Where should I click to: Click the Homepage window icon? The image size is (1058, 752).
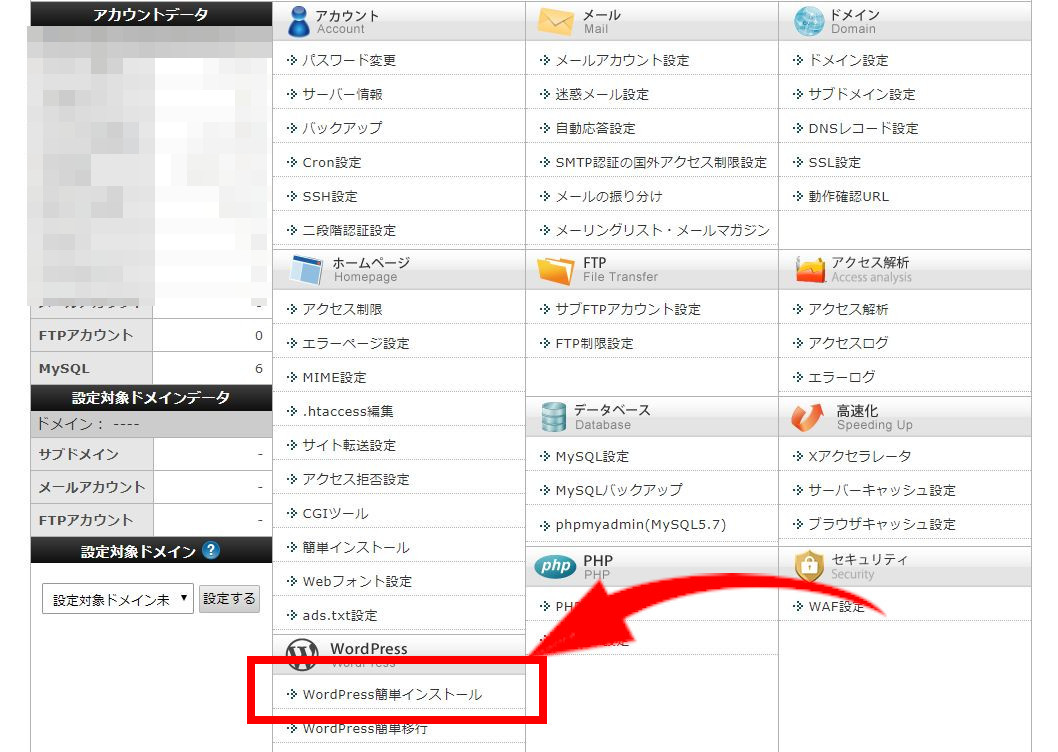coord(306,269)
